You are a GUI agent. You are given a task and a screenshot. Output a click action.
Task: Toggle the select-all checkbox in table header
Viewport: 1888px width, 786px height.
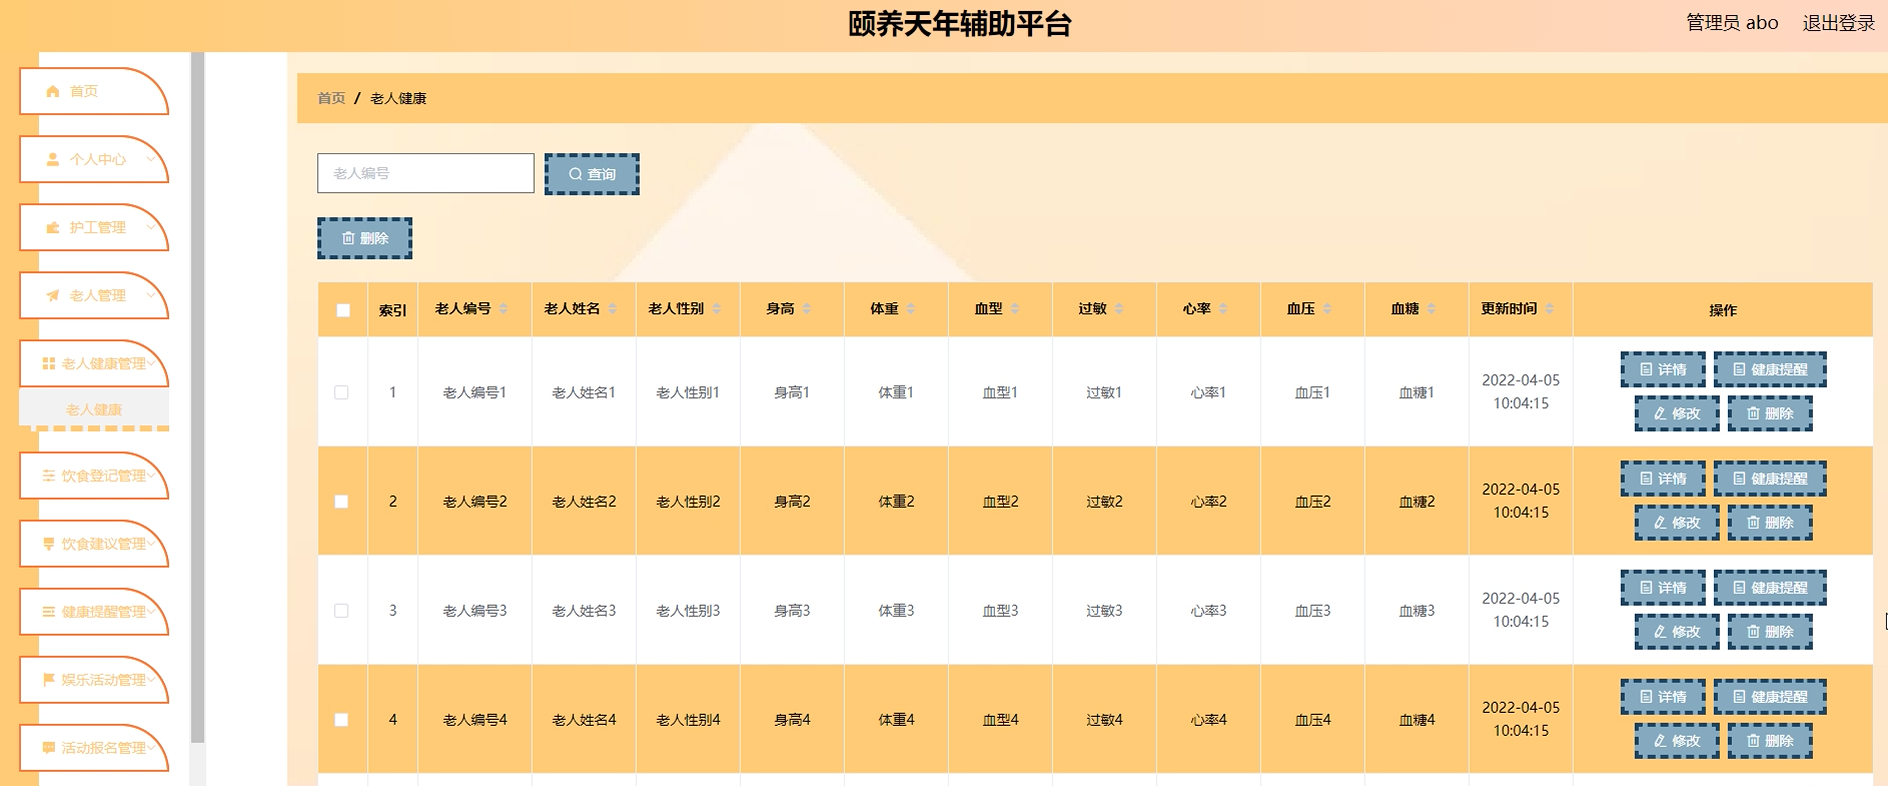(x=343, y=310)
